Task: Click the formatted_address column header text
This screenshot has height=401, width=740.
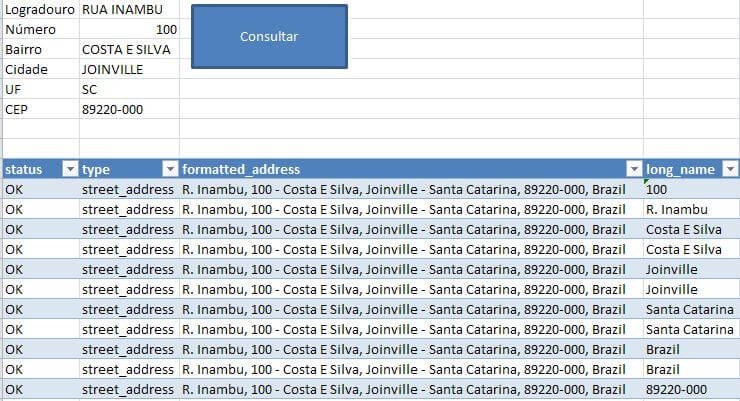Action: (x=241, y=169)
